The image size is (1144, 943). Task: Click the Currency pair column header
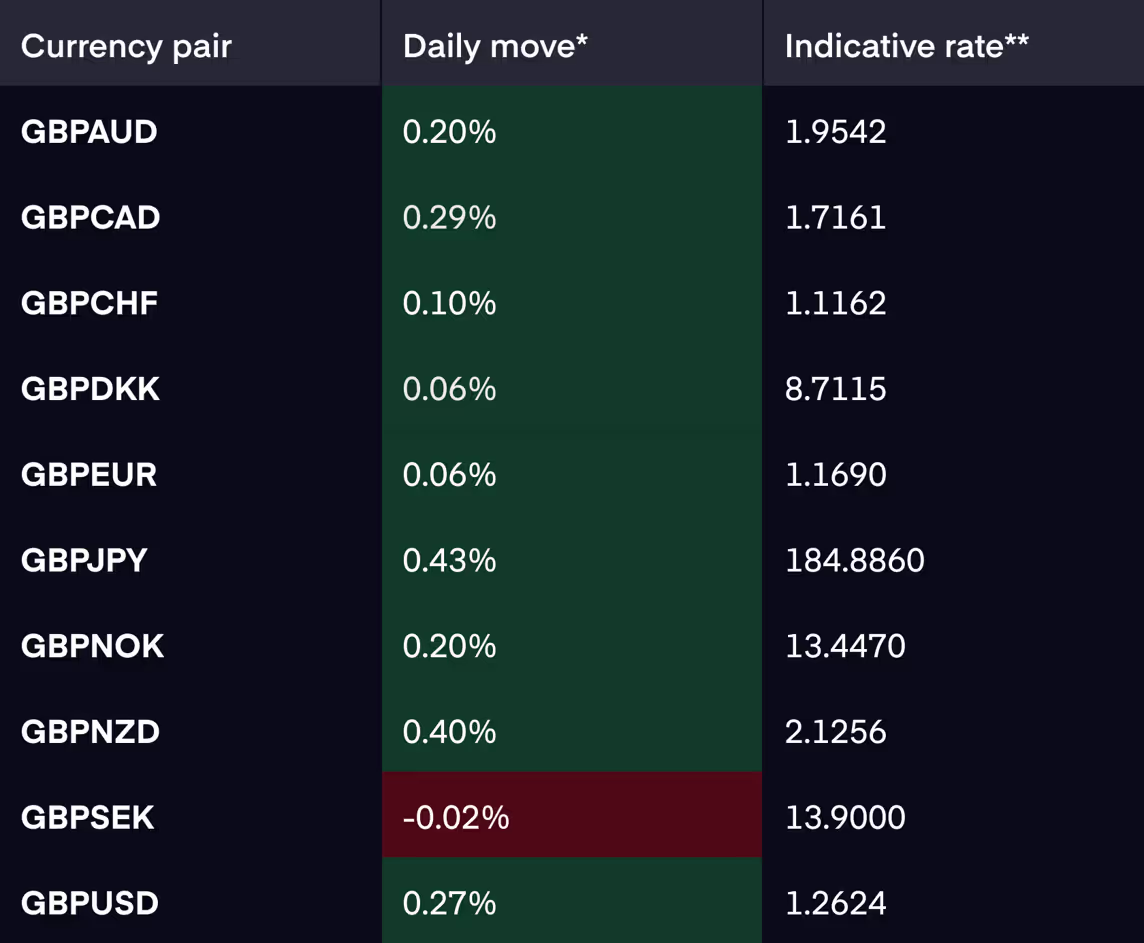click(126, 47)
